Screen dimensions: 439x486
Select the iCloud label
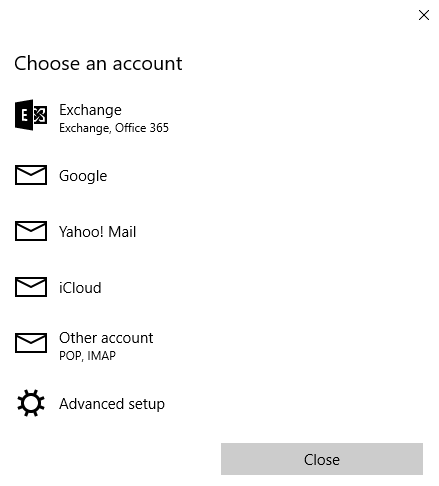[80, 288]
